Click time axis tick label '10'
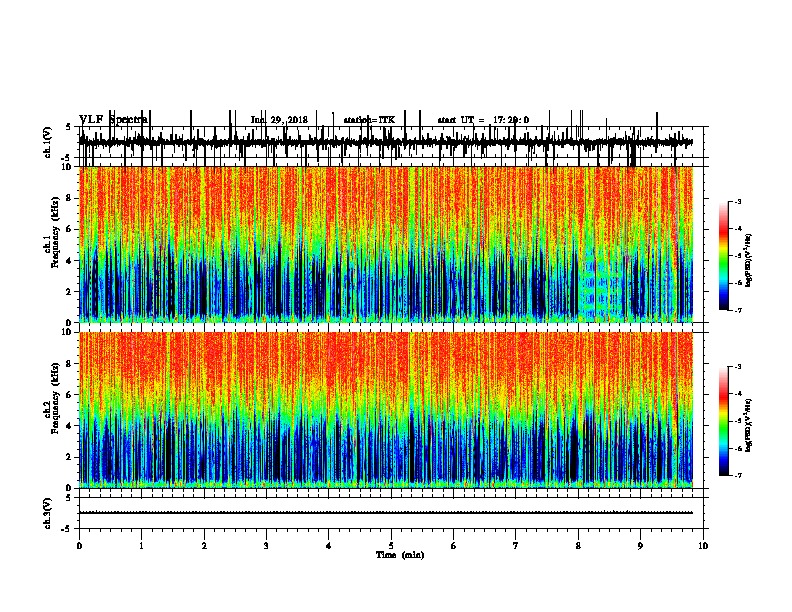 coord(703,546)
